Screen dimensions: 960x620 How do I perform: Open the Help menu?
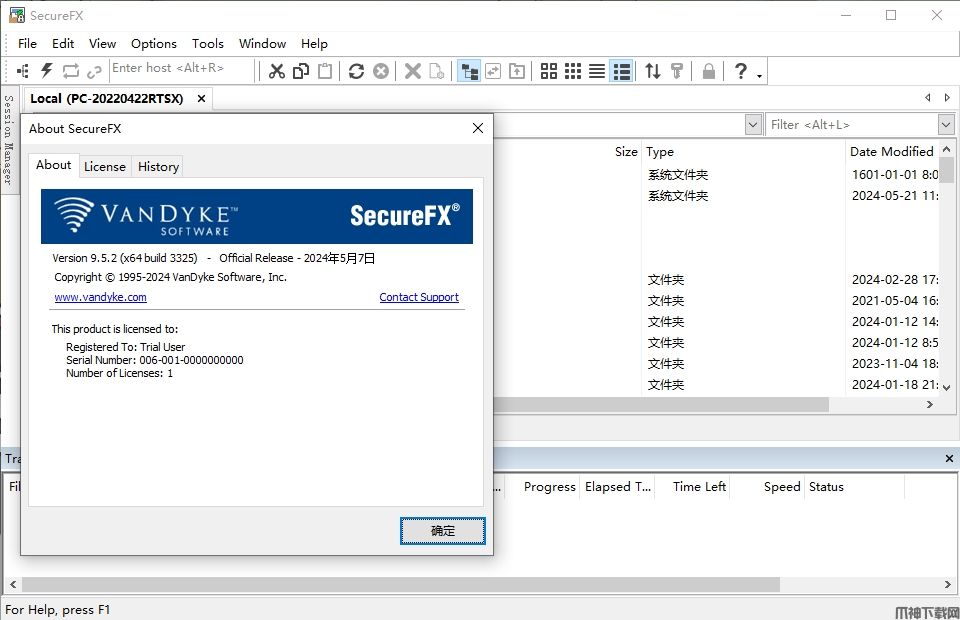tap(314, 43)
